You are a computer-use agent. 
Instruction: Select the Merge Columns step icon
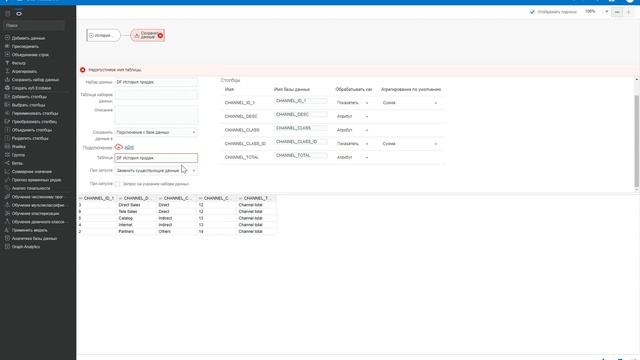7,130
